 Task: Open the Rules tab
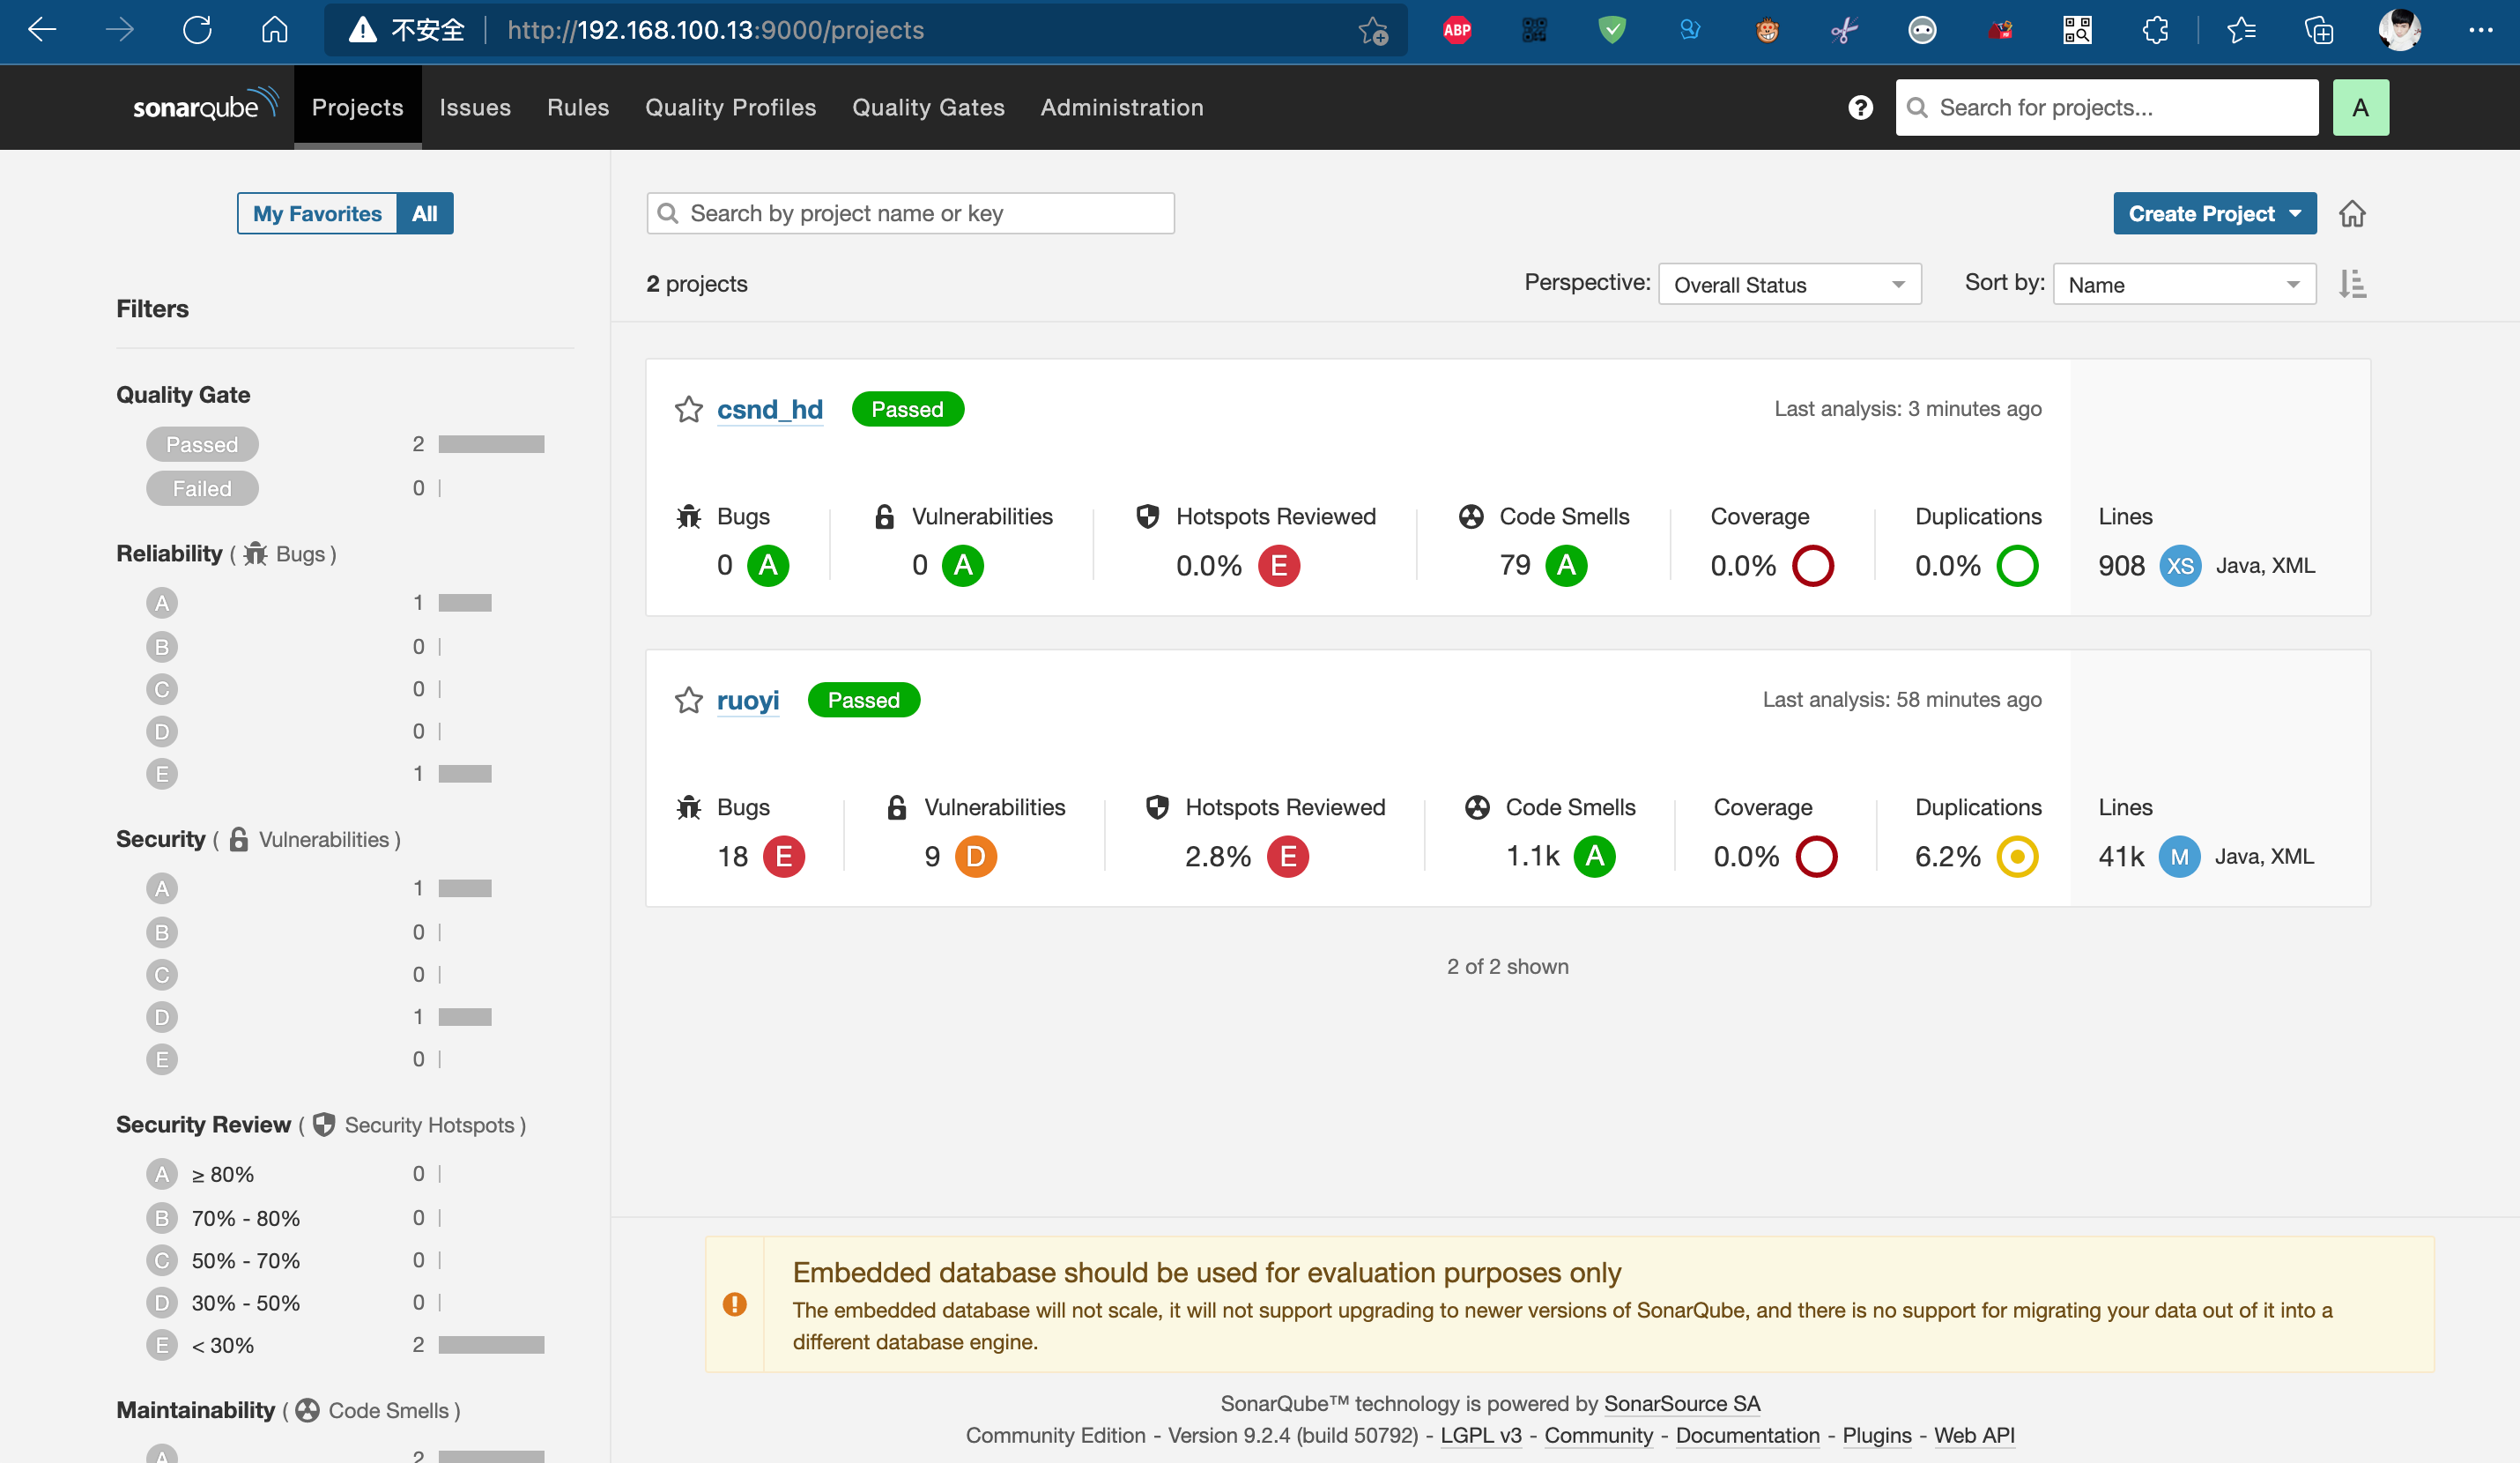coord(578,107)
